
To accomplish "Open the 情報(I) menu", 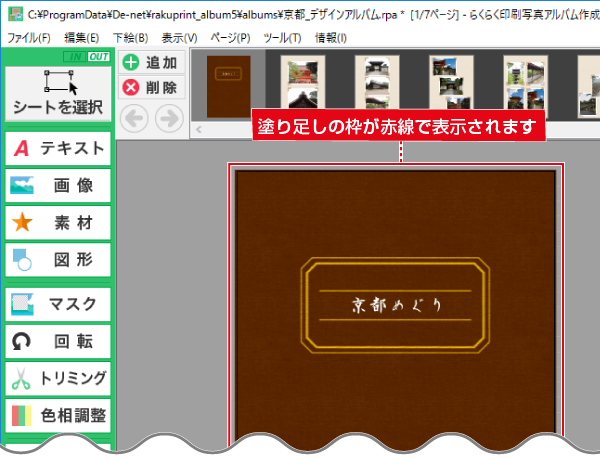I will tap(331, 38).
